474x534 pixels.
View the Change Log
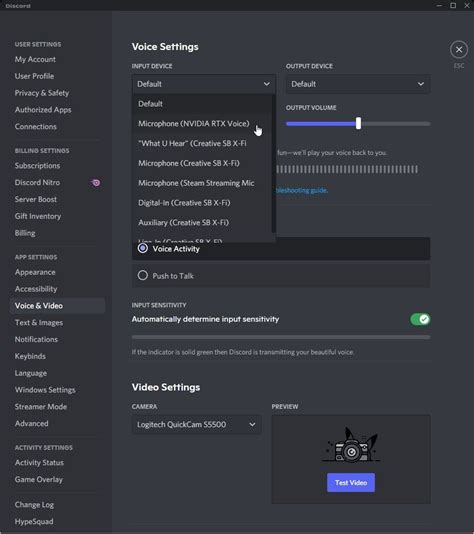[x=34, y=505]
